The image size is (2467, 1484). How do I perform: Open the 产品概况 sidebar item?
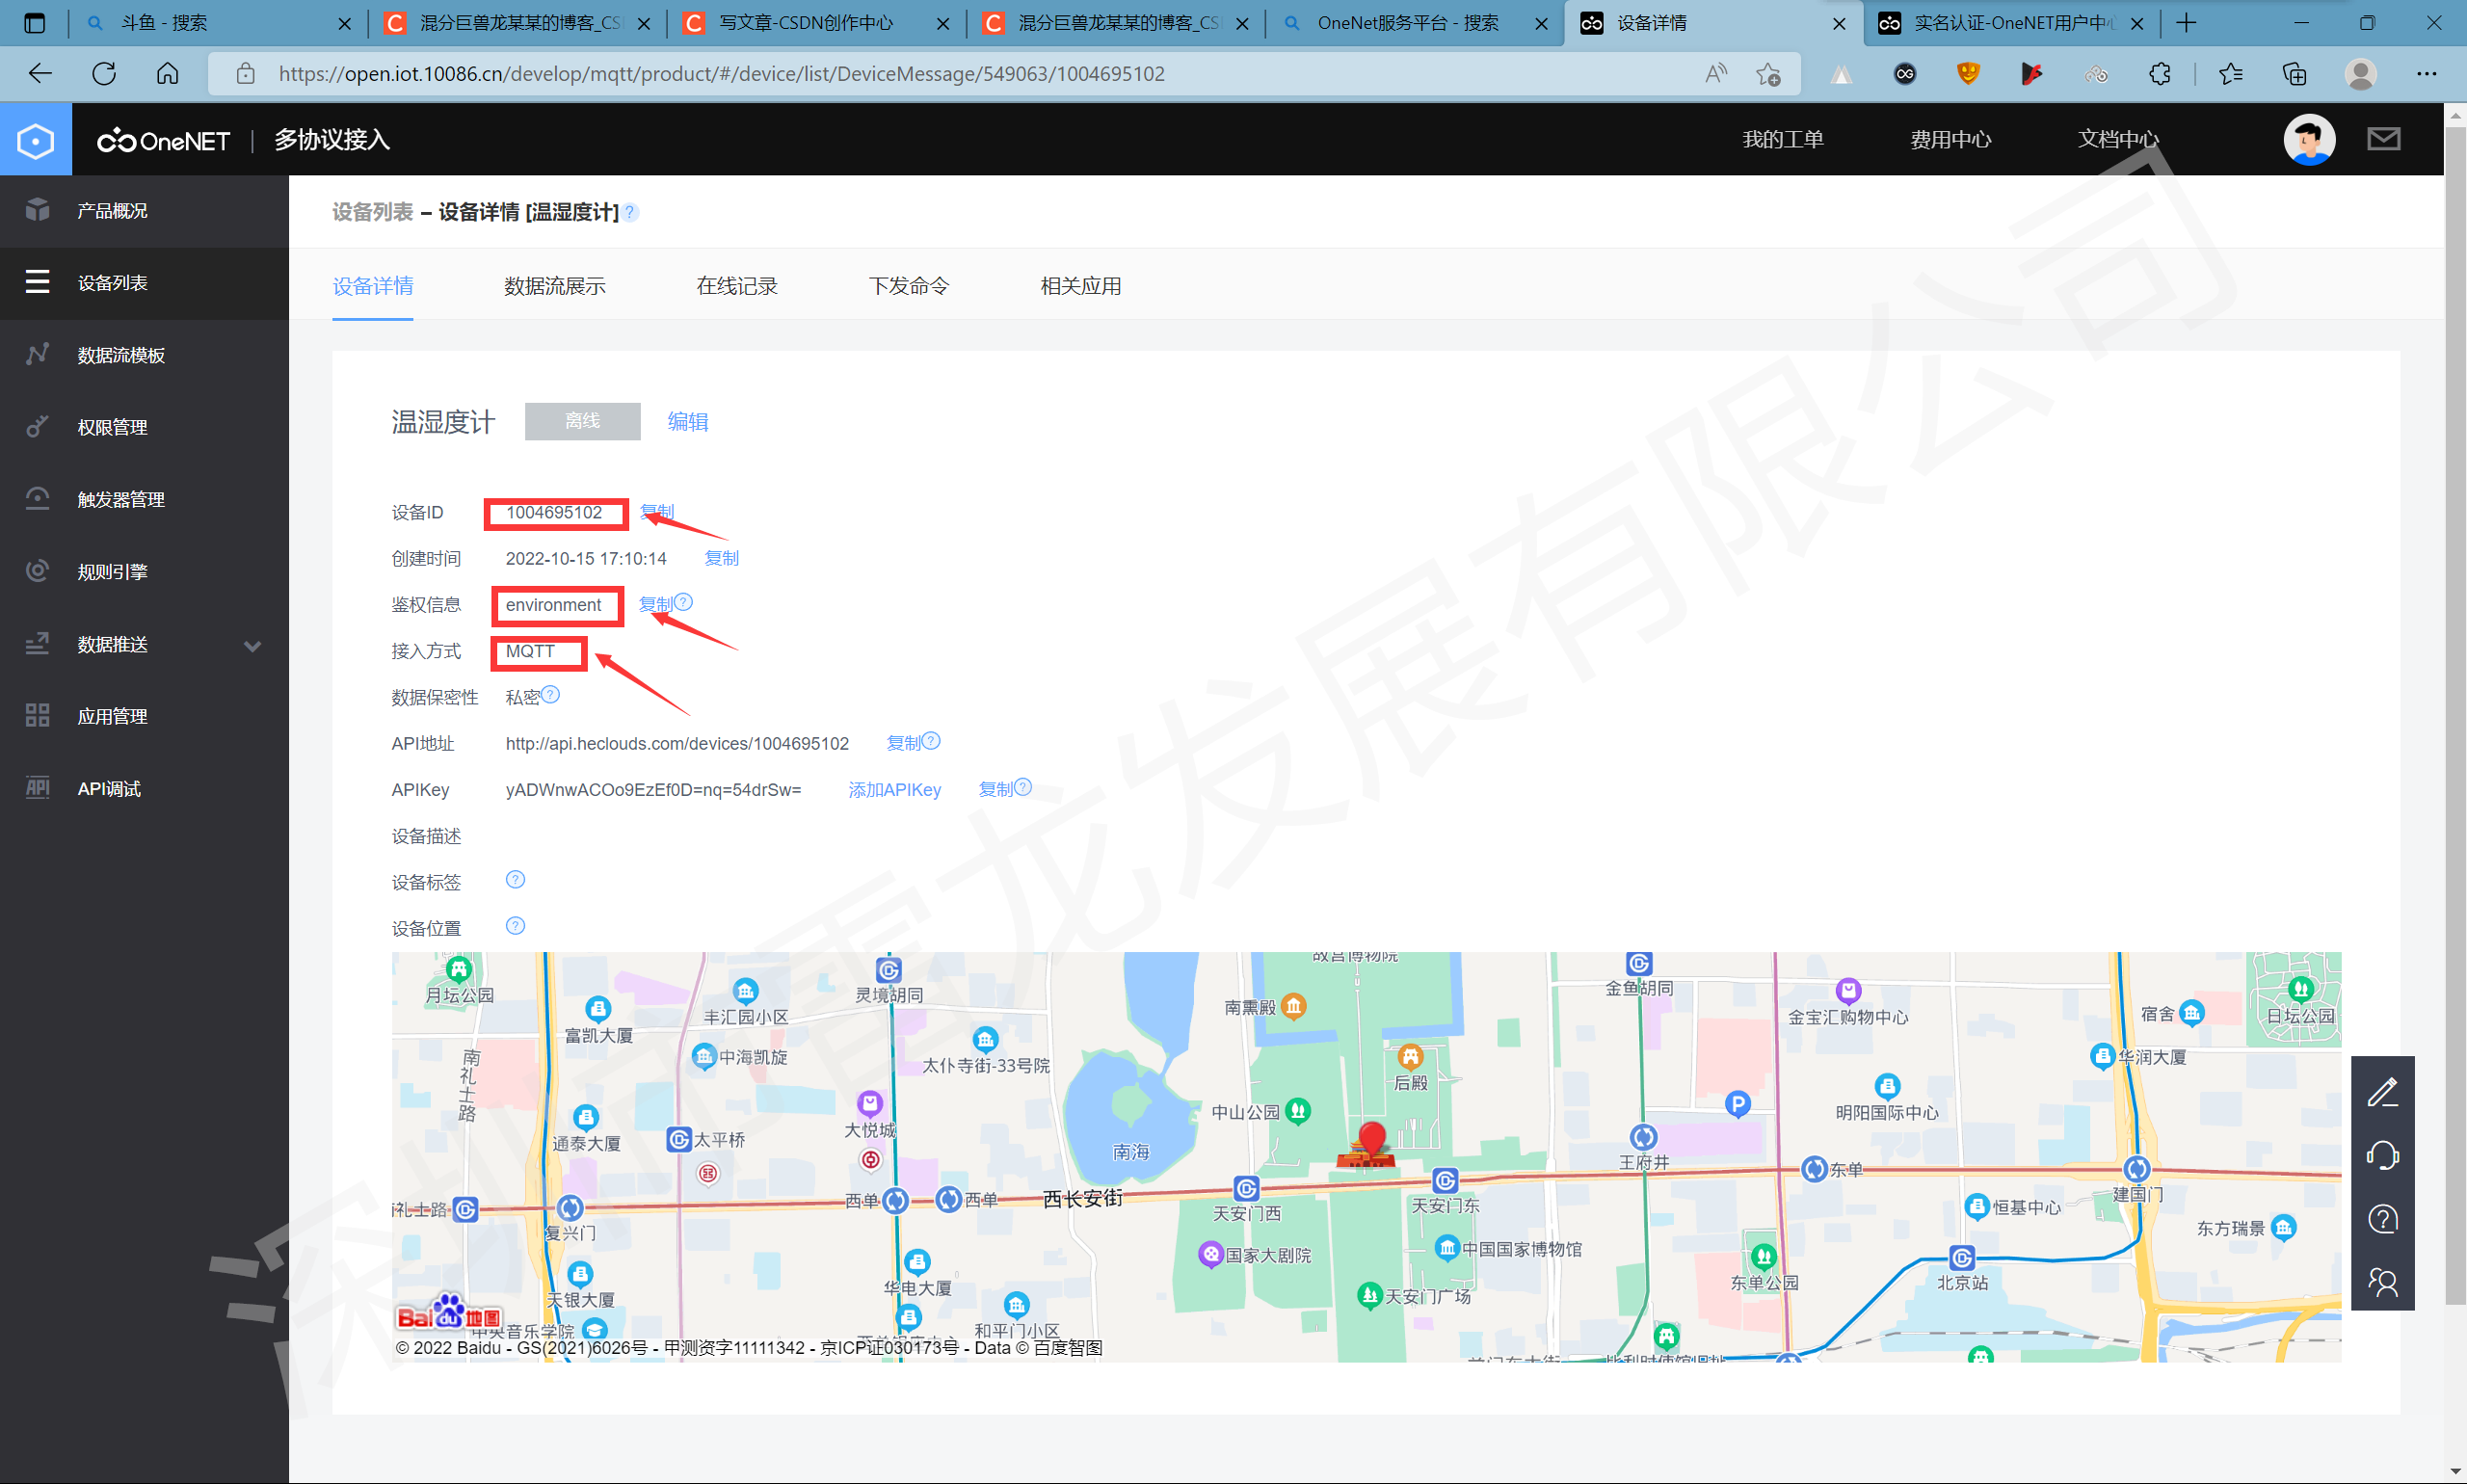click(x=111, y=211)
